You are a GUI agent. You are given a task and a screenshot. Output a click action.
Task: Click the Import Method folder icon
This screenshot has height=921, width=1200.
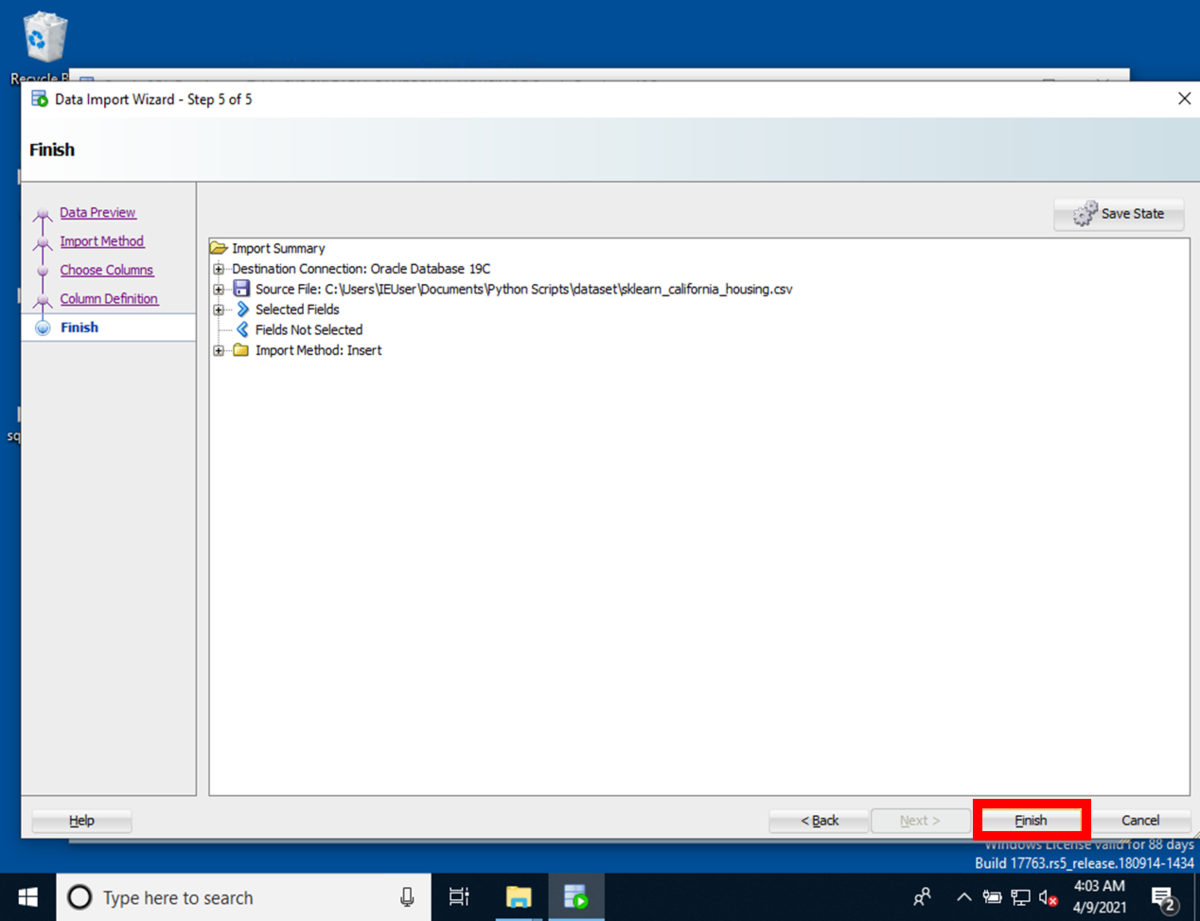pyautogui.click(x=241, y=350)
